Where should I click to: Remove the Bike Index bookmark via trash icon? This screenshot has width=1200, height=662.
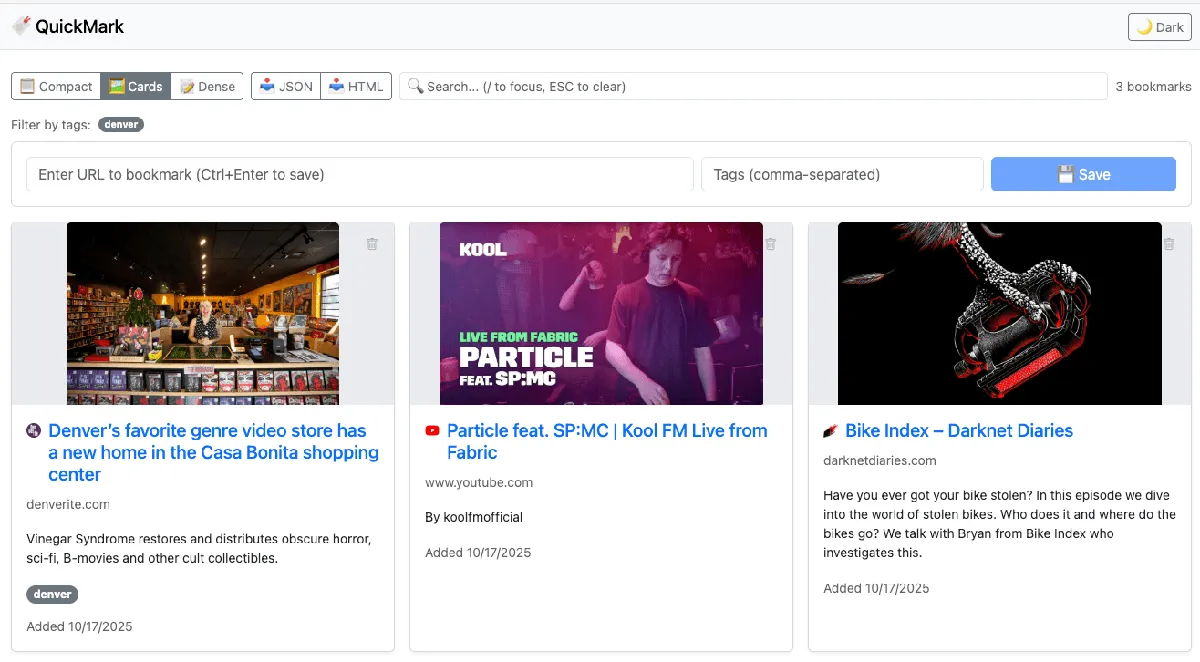click(1168, 244)
